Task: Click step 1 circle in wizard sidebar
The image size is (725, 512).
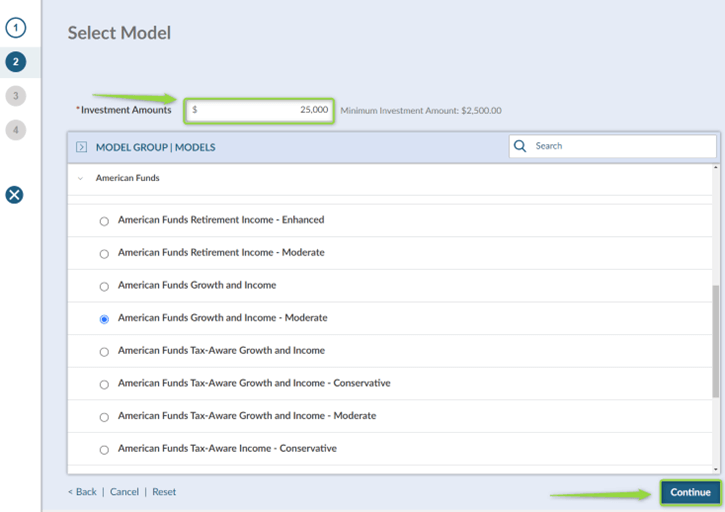Action: [x=15, y=28]
